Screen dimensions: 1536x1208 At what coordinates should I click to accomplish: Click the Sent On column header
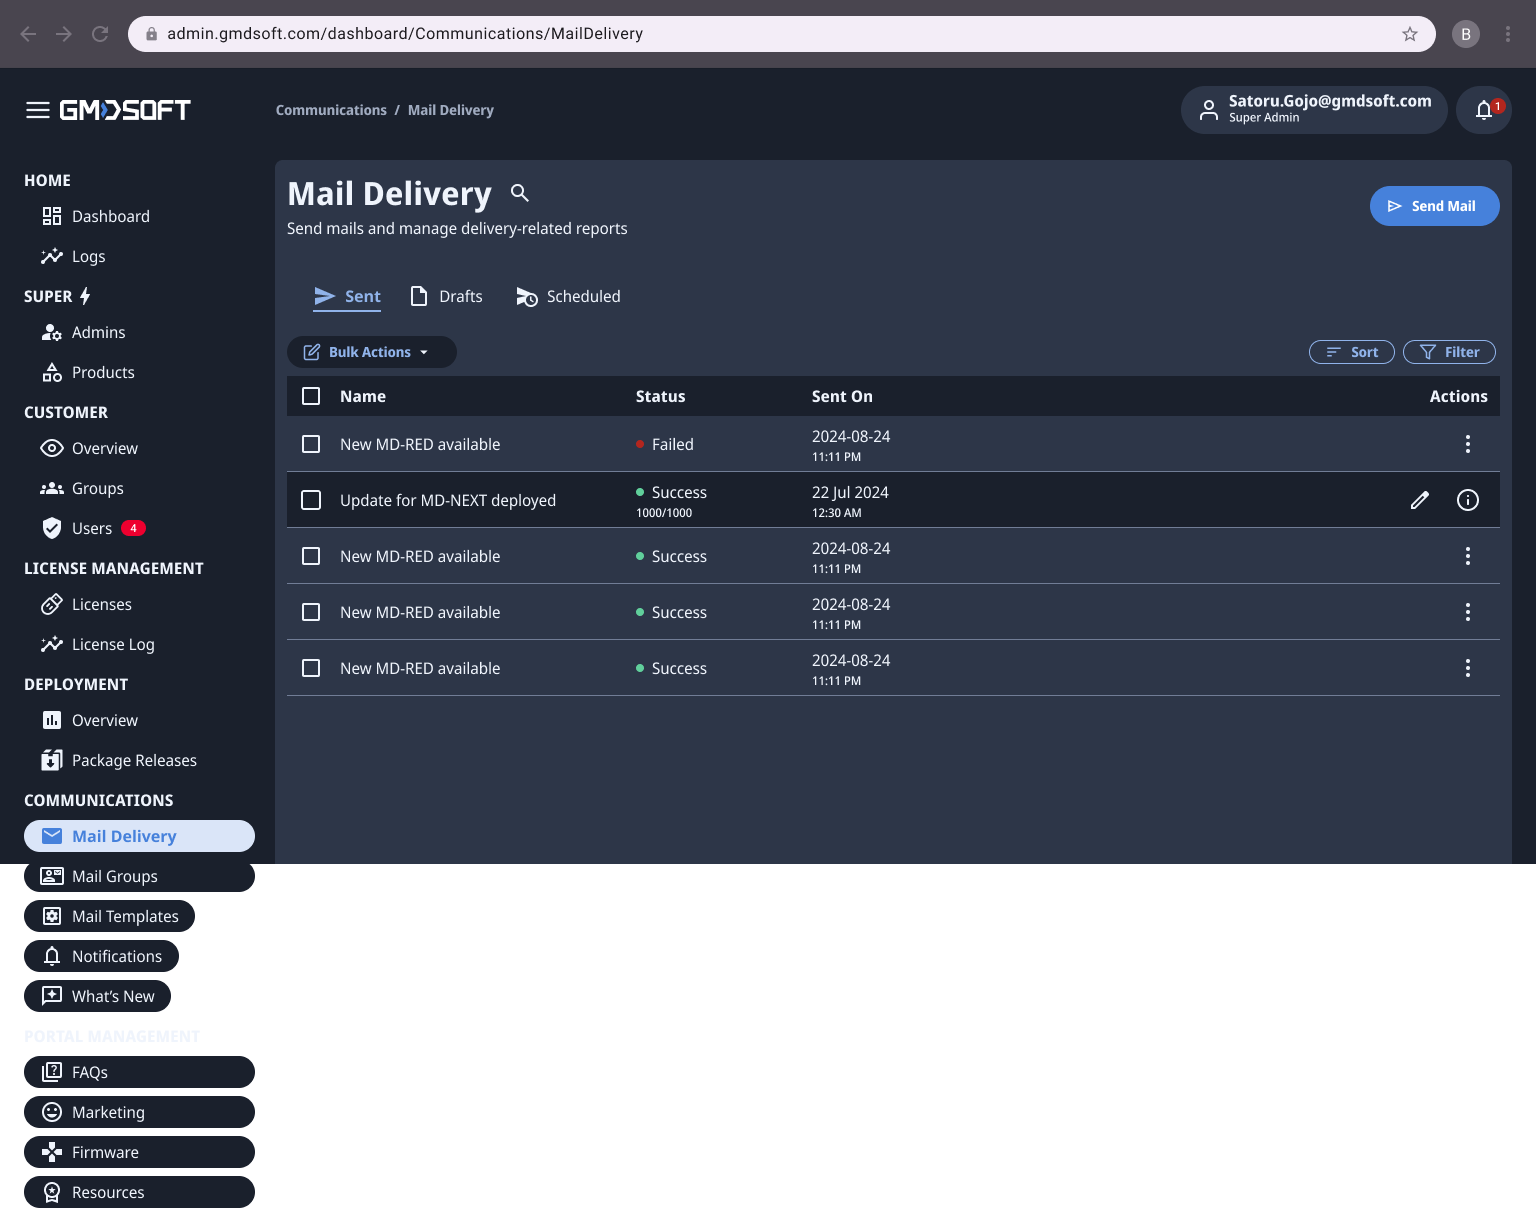coord(842,396)
